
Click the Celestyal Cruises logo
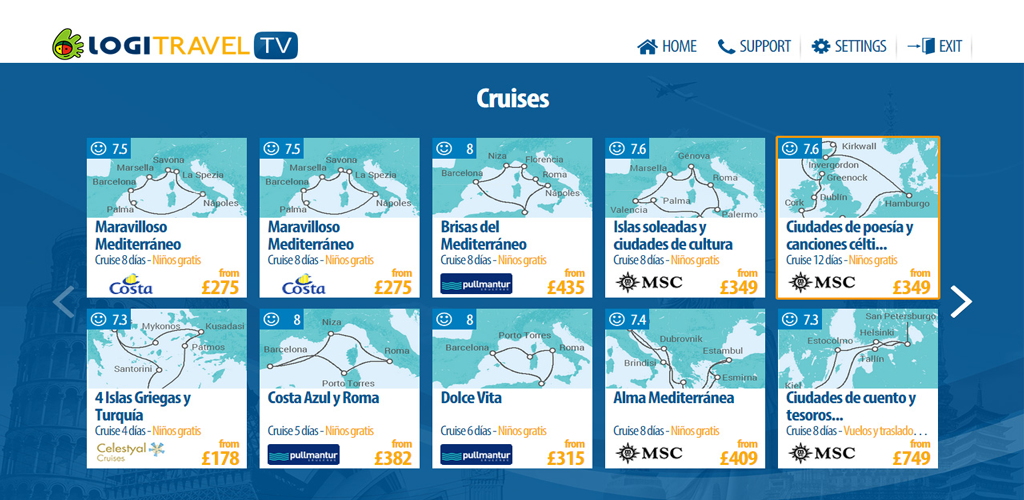coord(130,452)
